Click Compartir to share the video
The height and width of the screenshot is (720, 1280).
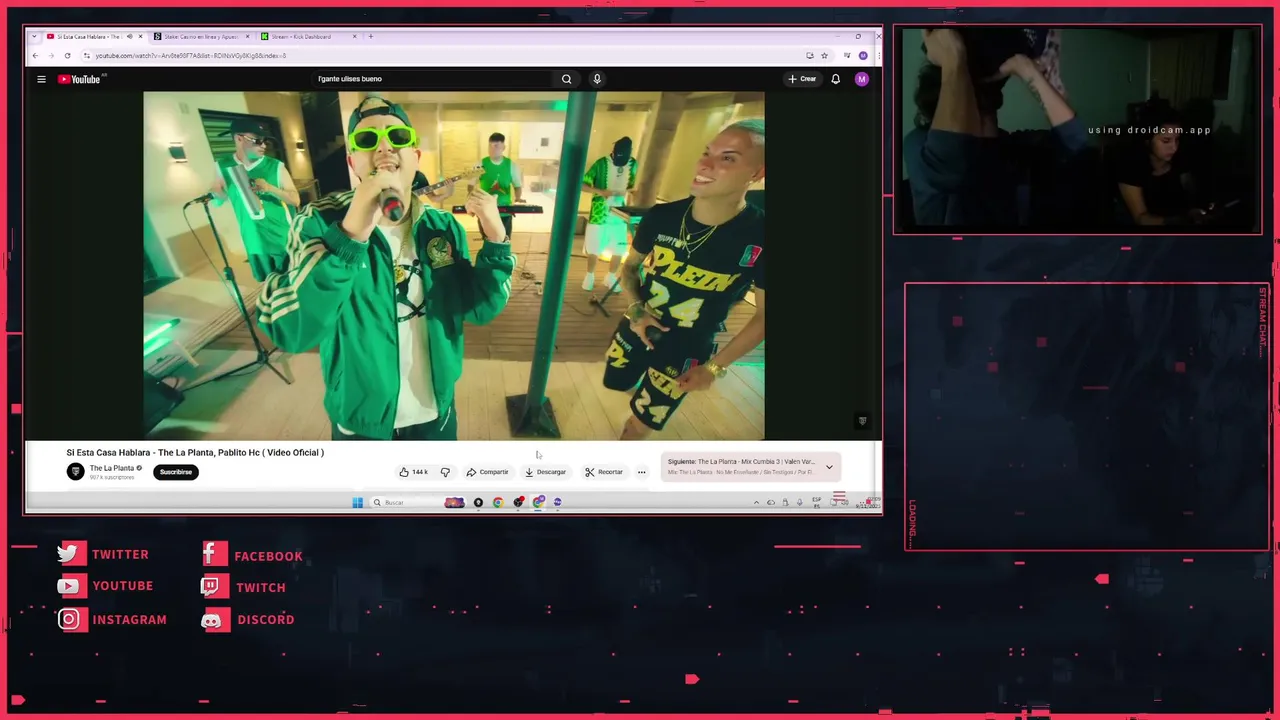point(488,472)
